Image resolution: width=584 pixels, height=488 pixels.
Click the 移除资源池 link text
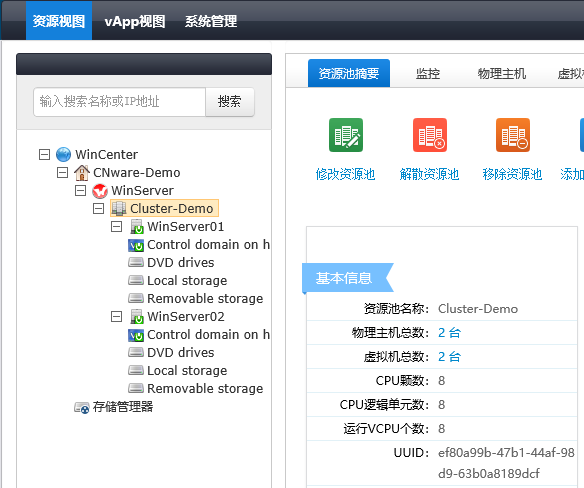[512, 174]
